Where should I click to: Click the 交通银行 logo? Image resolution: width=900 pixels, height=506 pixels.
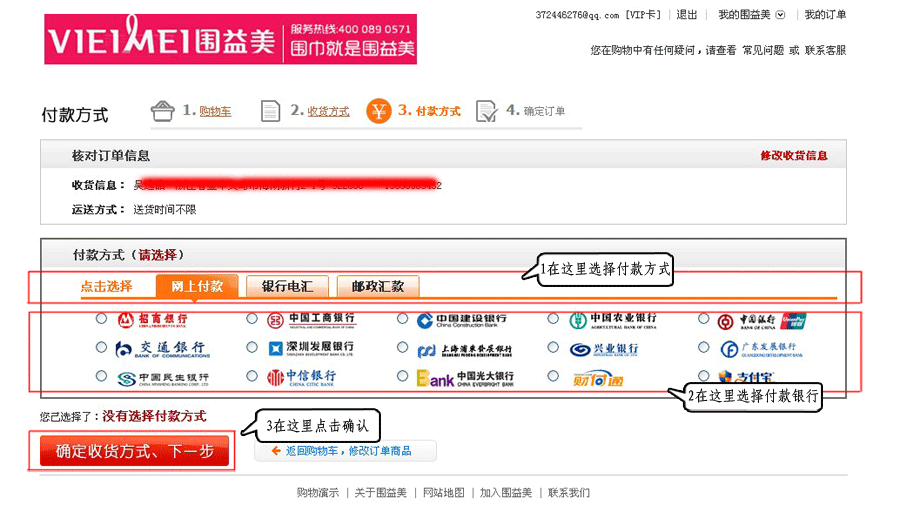pyautogui.click(x=162, y=349)
